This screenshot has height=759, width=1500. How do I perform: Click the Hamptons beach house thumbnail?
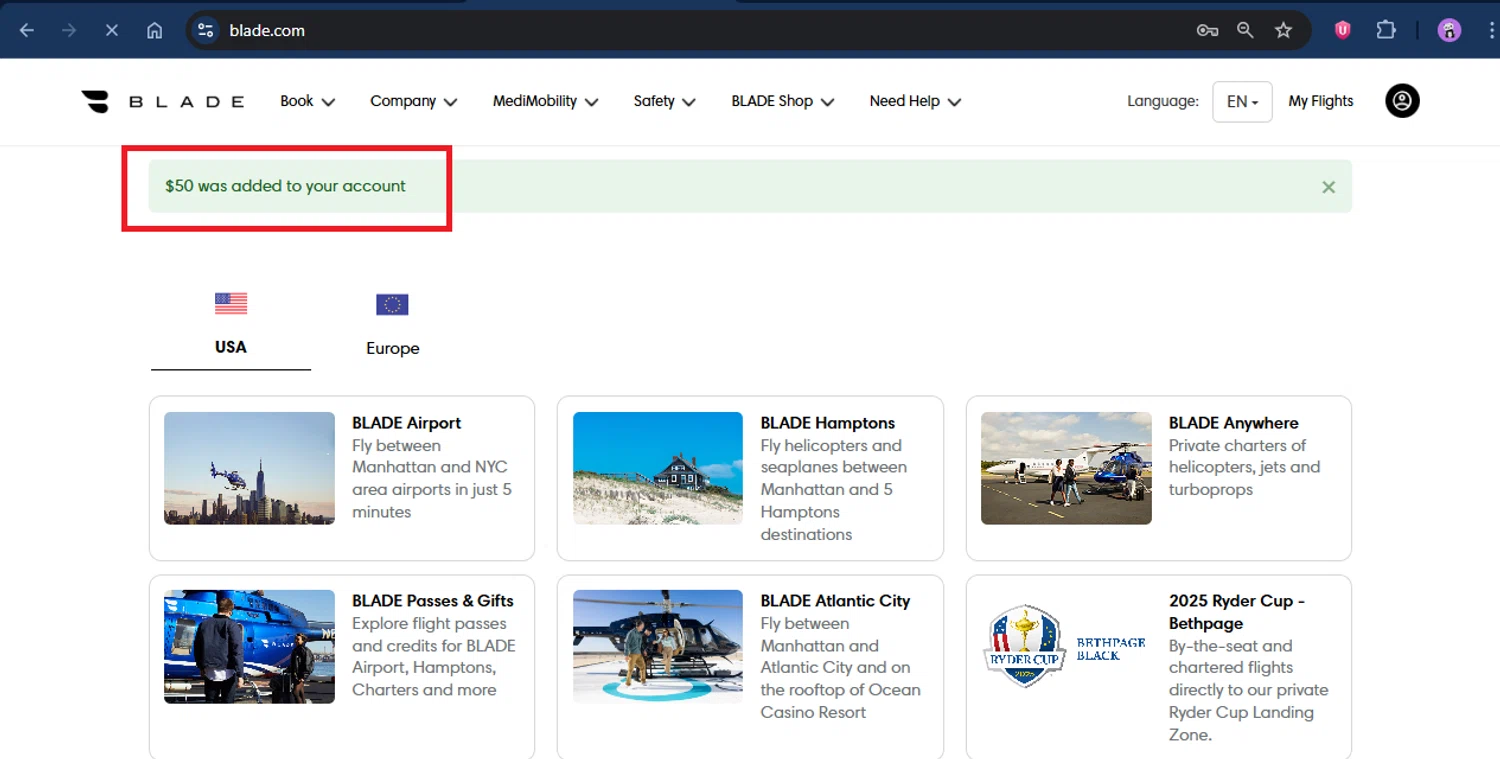(x=658, y=468)
